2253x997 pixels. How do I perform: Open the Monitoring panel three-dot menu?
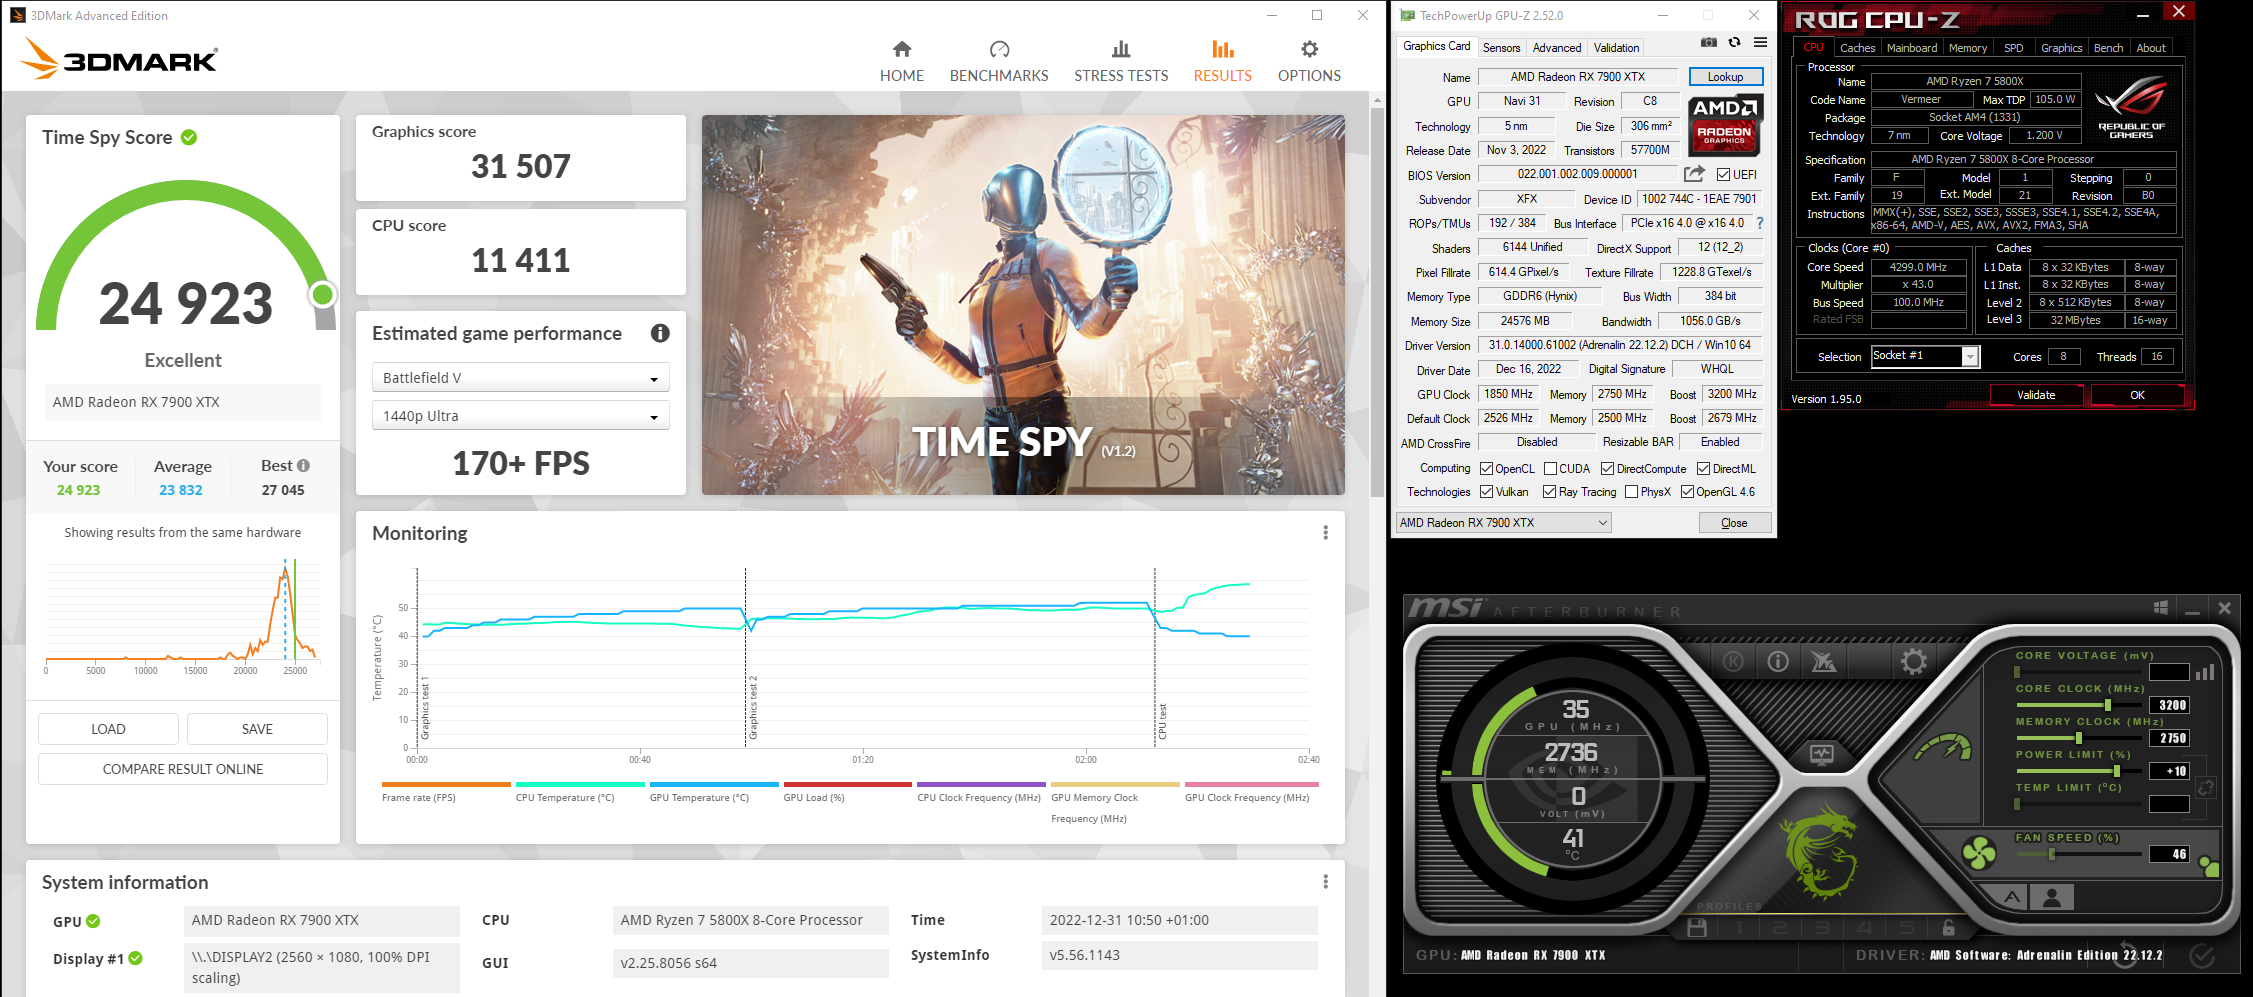[1326, 533]
